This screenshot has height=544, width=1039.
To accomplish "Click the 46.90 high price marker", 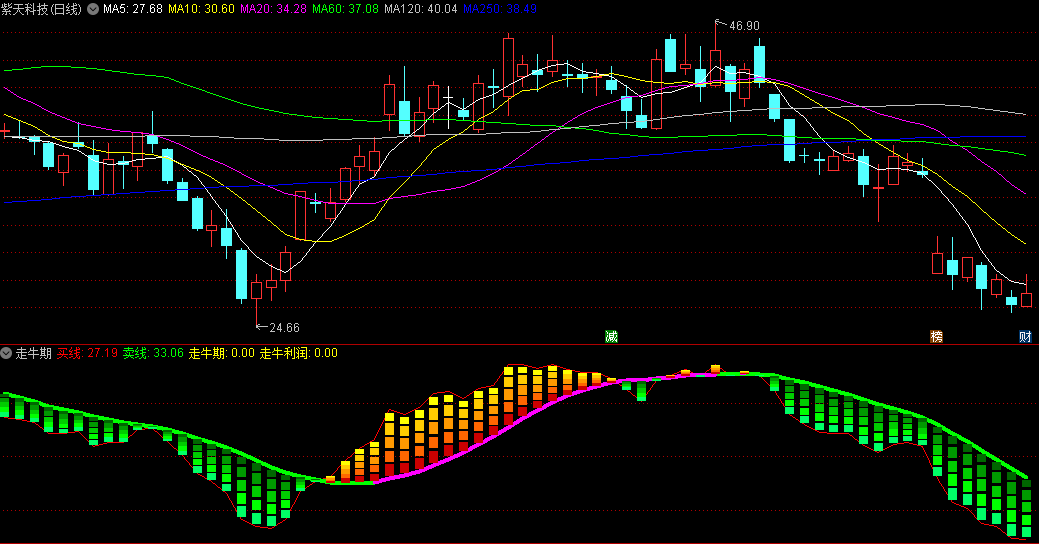I will pyautogui.click(x=744, y=26).
